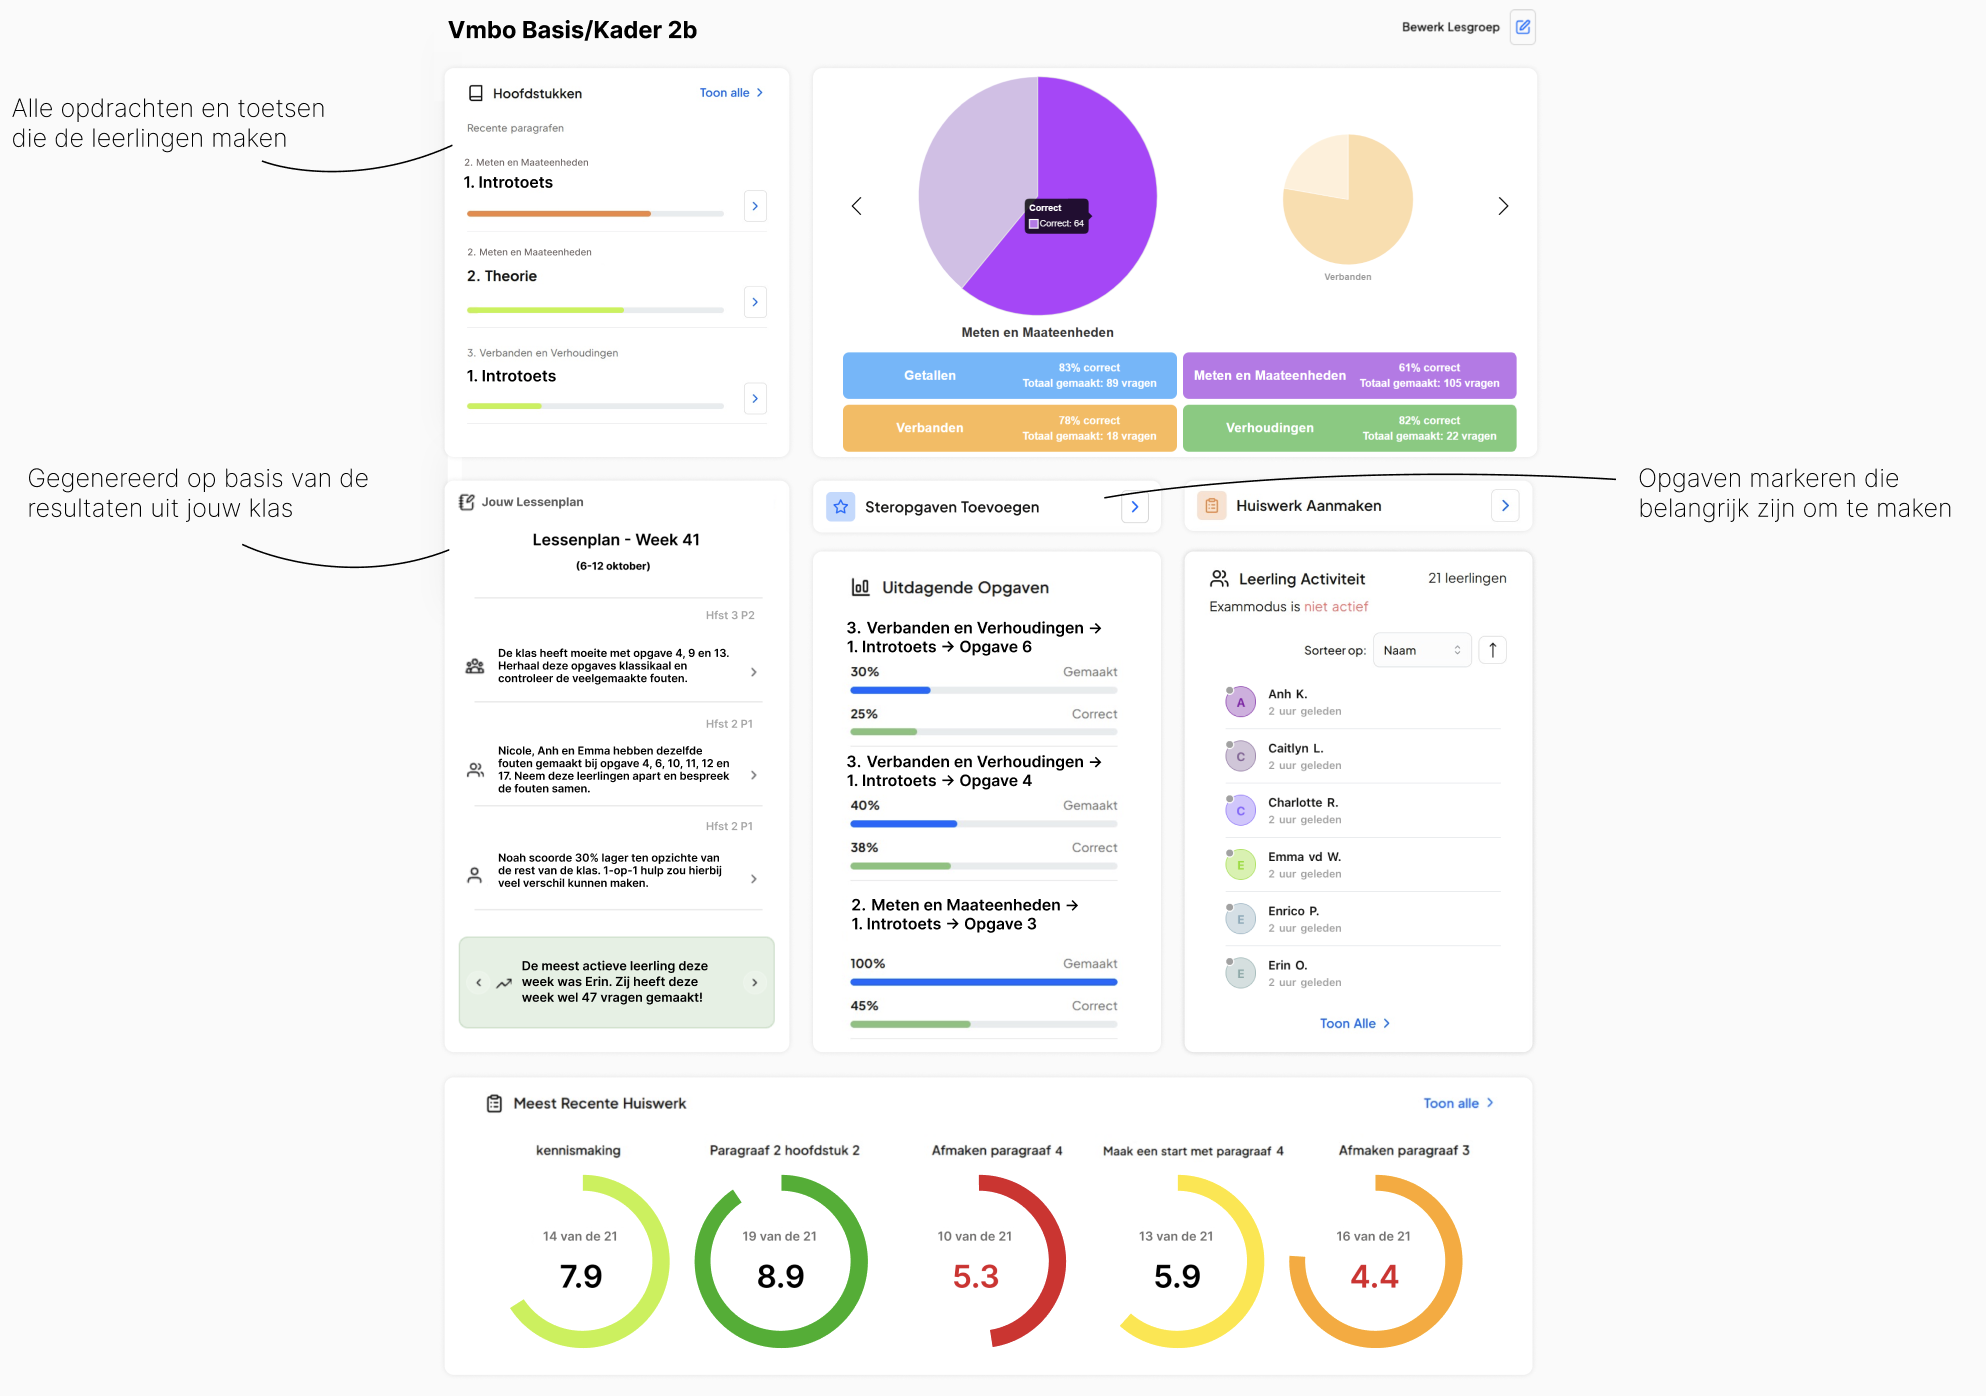Open the Paragraaf 2 hoofdstuk 2 homework gauge

tap(780, 1260)
